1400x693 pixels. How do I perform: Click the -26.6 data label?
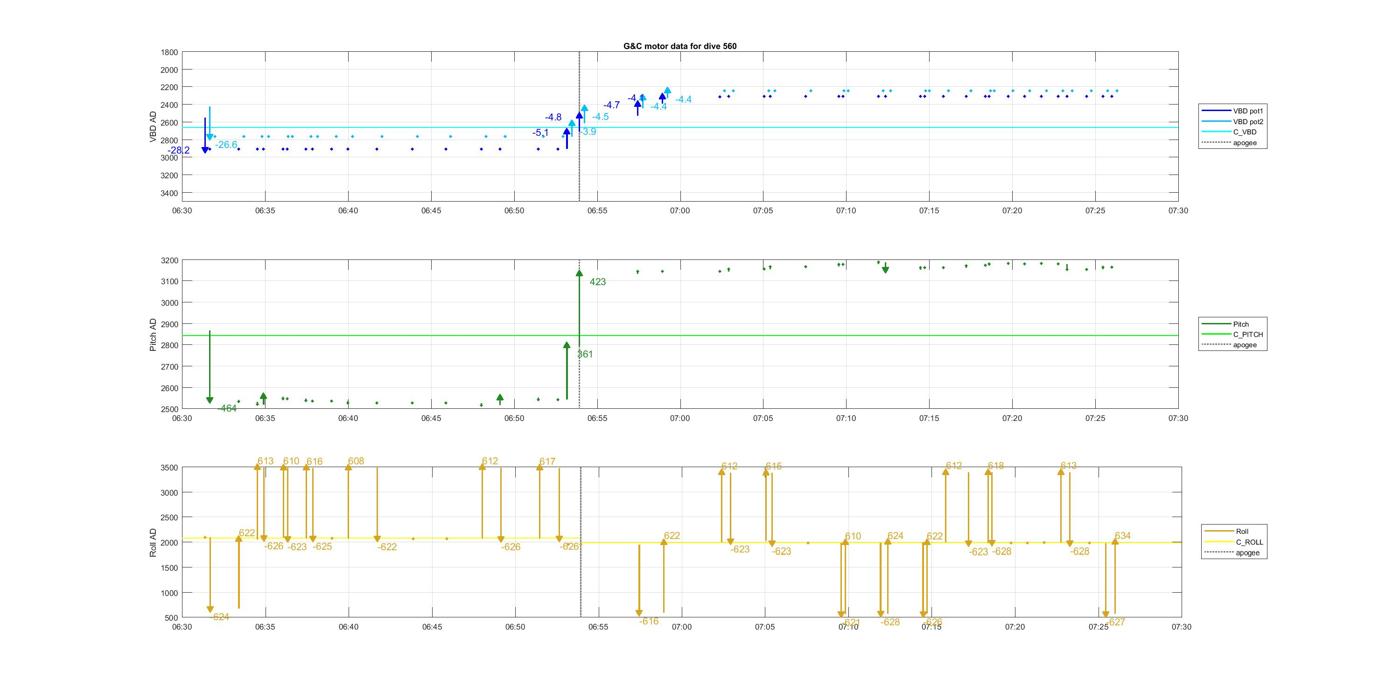[x=226, y=145]
